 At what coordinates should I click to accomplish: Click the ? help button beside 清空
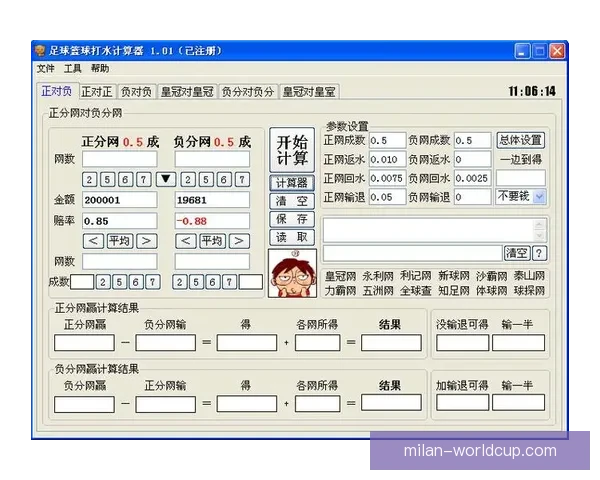539,253
